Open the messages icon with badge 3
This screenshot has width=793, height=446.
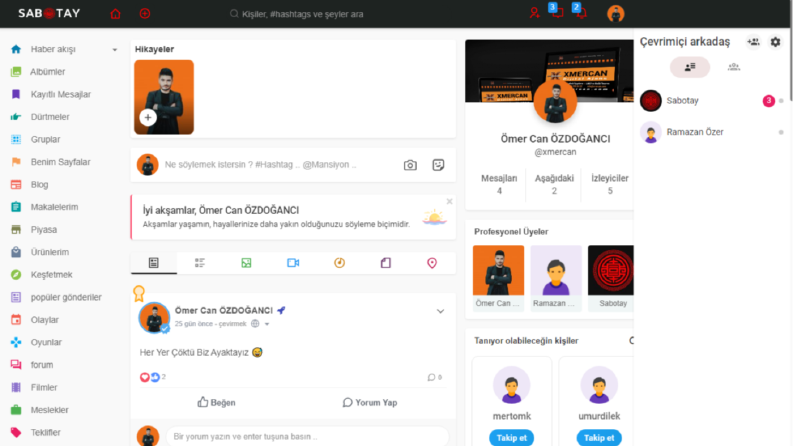[x=557, y=13]
